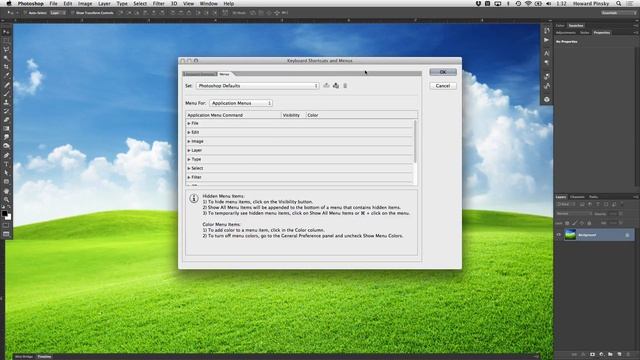This screenshot has width=640, height=360.
Task: Open the Character panel 'A' icon
Action: point(547,53)
